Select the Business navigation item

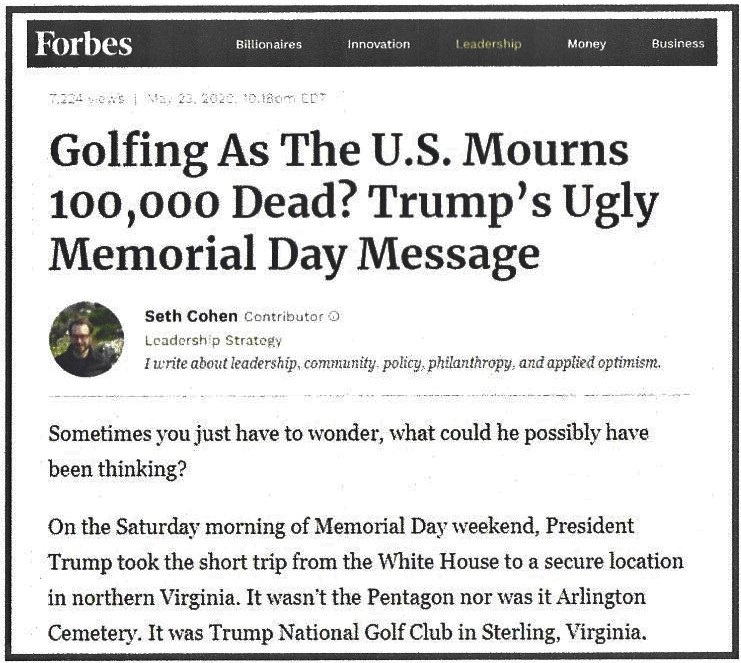(x=677, y=44)
